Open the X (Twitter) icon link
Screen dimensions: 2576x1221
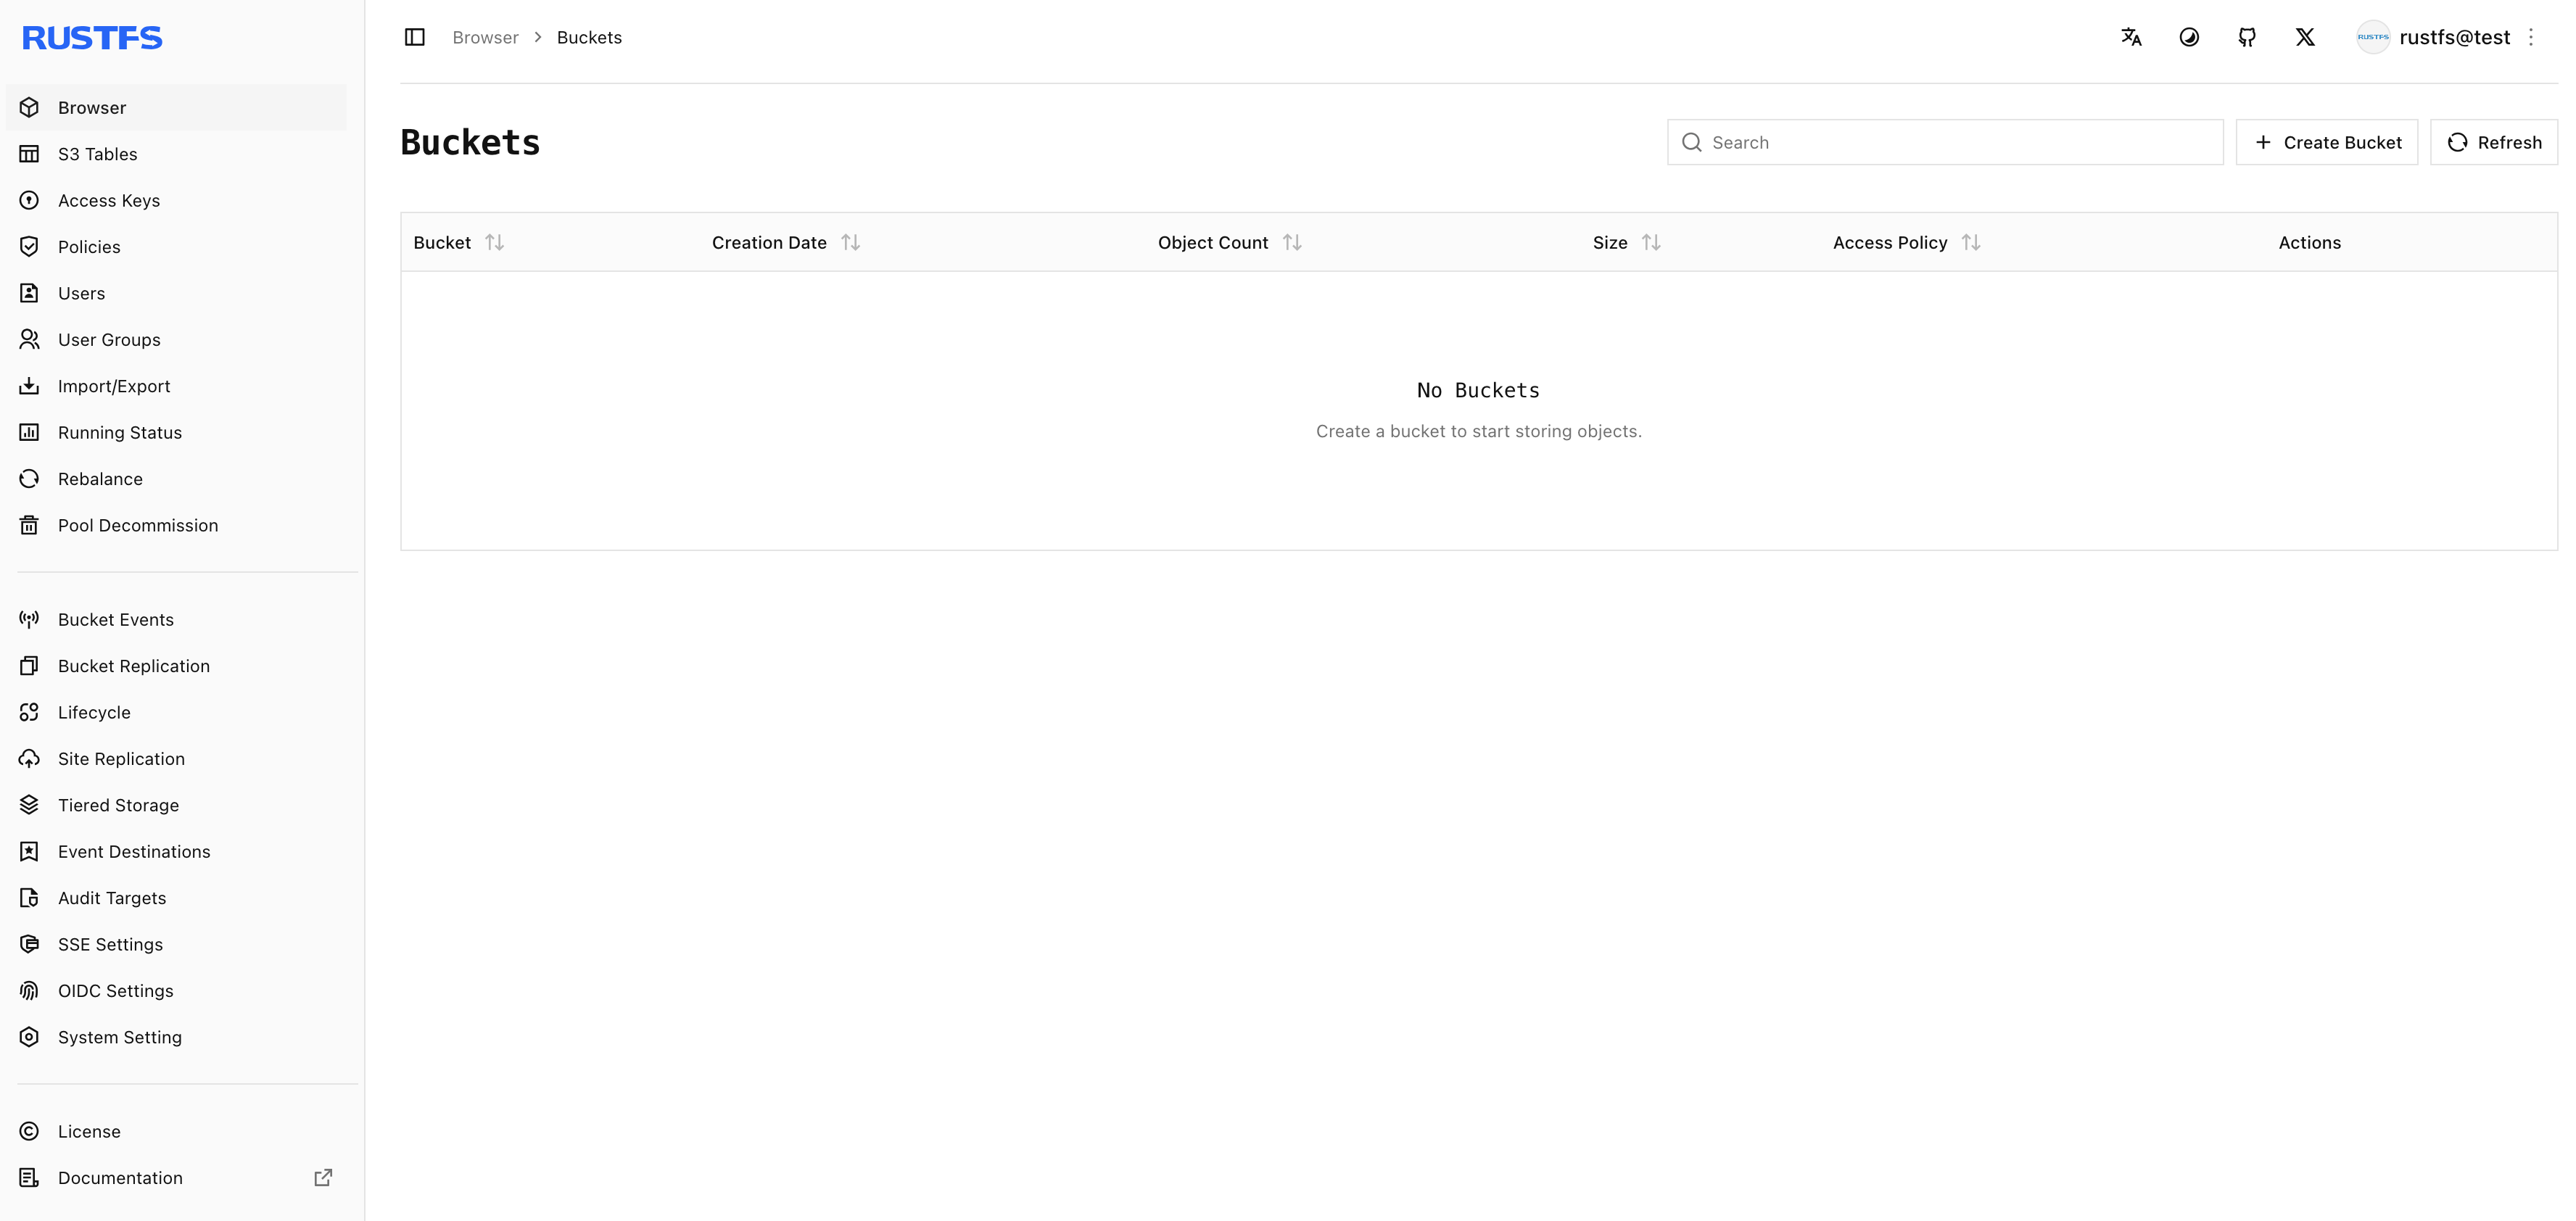2305,37
